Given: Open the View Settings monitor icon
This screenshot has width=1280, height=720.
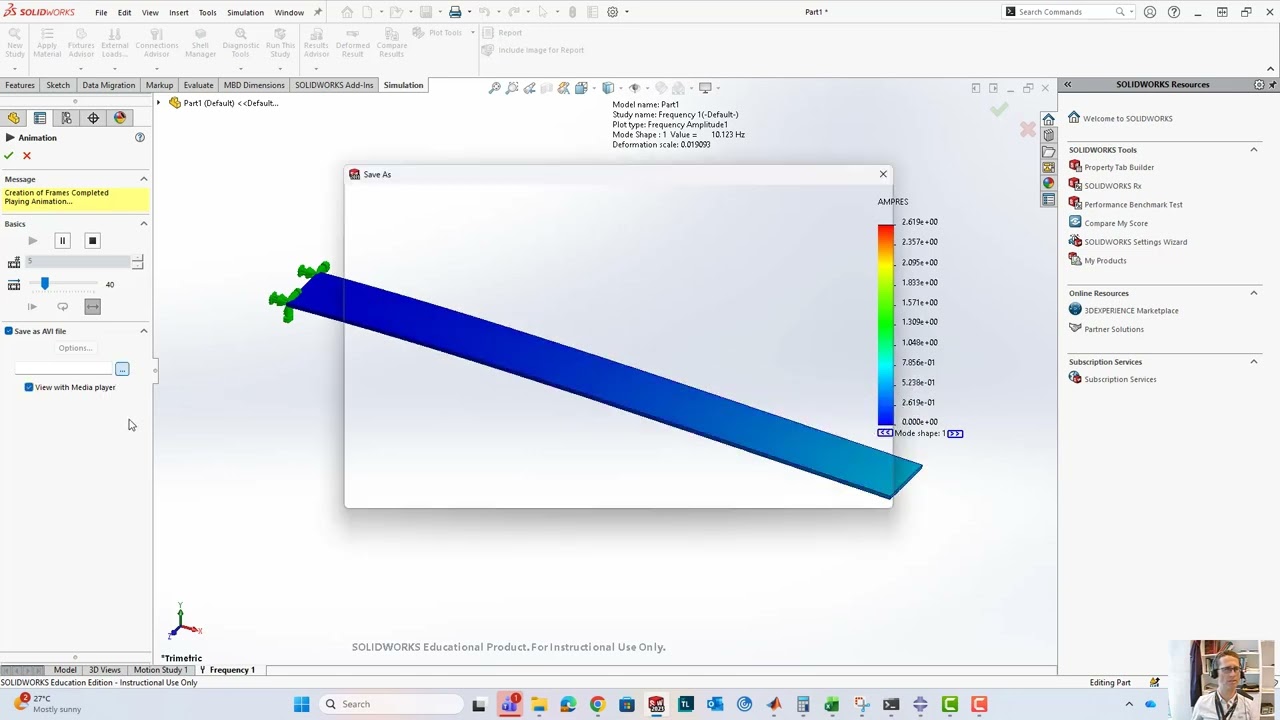Looking at the screenshot, I should coord(707,88).
